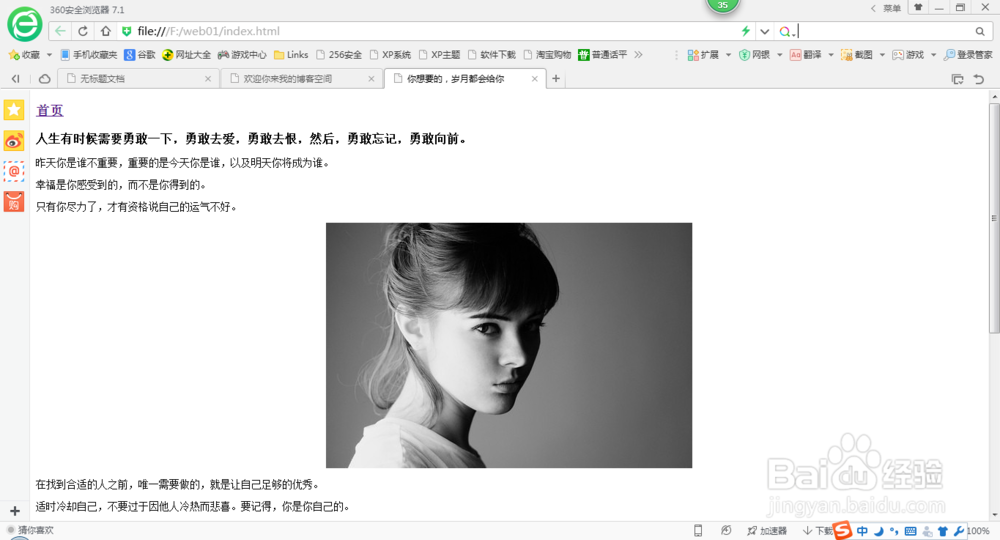Open the 游戏中心 bookmark
The height and width of the screenshot is (540, 1000).
click(x=242, y=55)
